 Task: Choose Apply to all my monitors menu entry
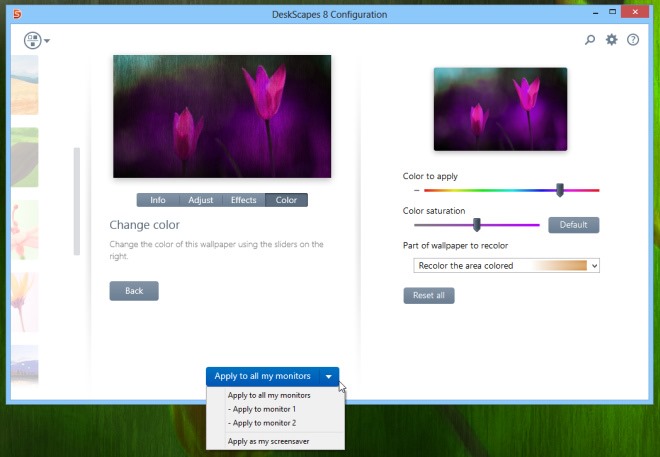[x=269, y=395]
